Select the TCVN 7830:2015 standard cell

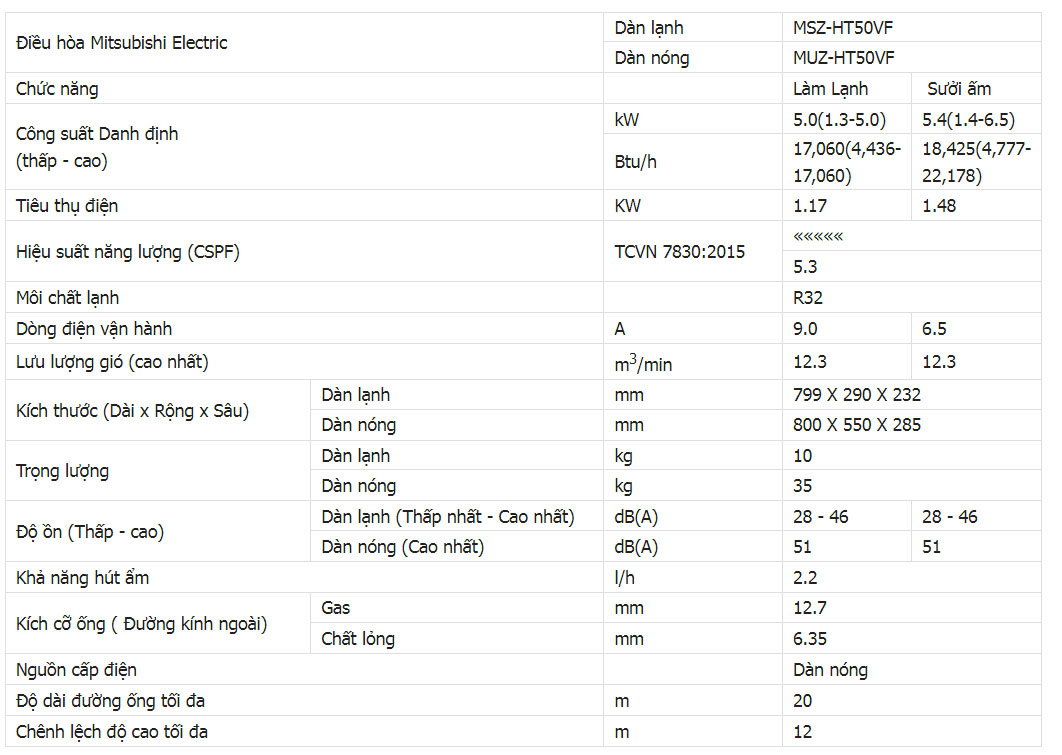[679, 252]
